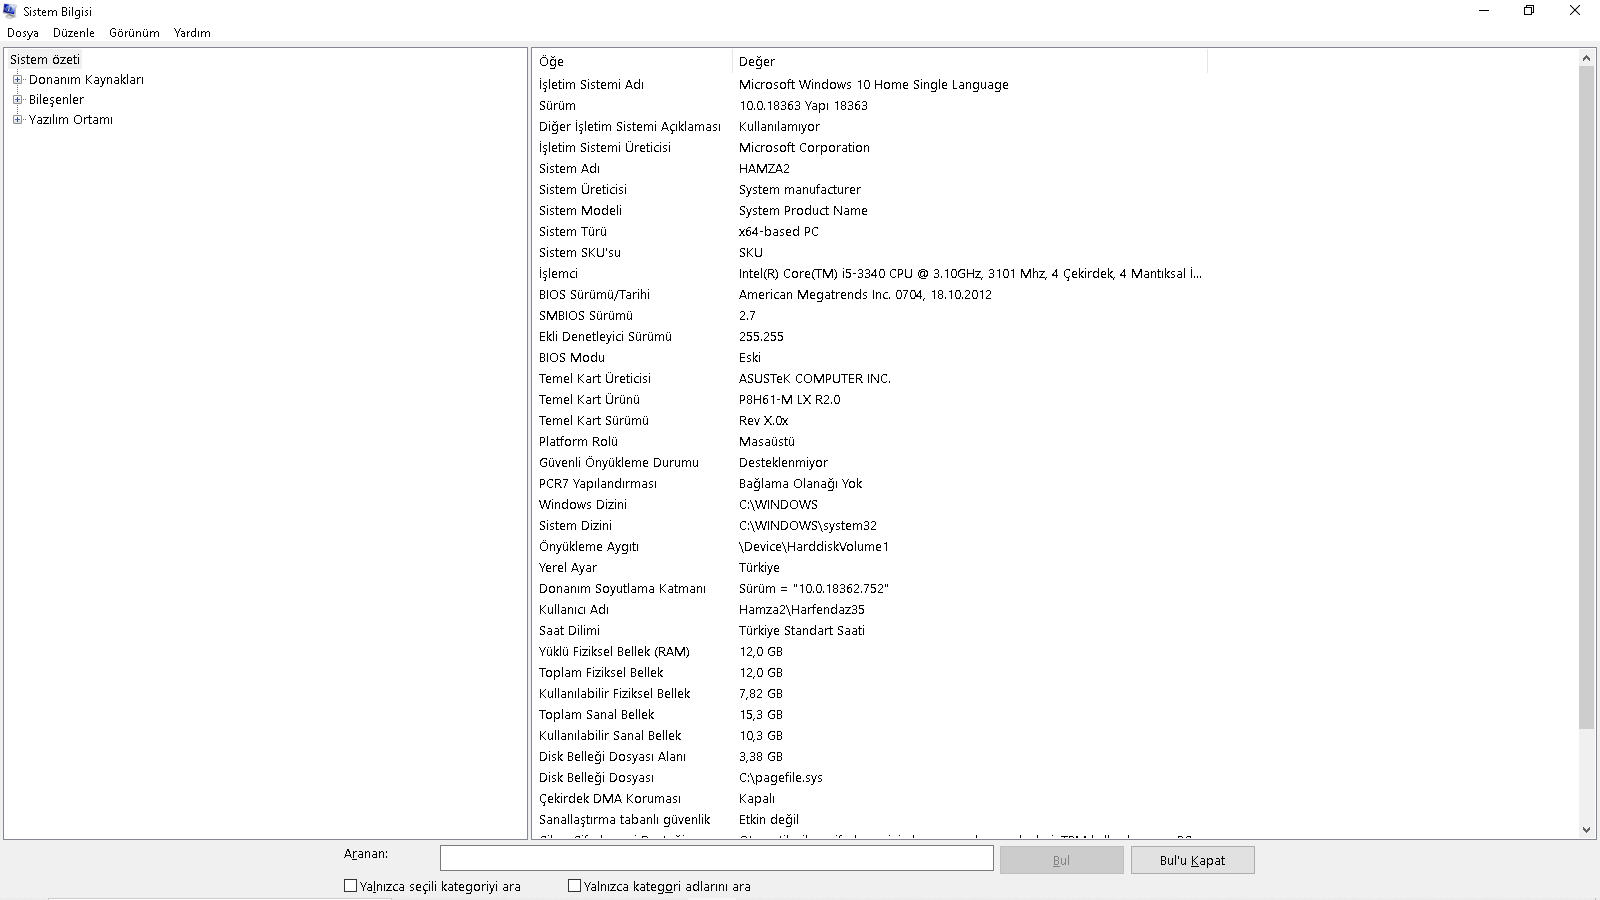Image resolution: width=1600 pixels, height=900 pixels.
Task: Click the P8H61-M LX R2.0 value
Action: 789,400
